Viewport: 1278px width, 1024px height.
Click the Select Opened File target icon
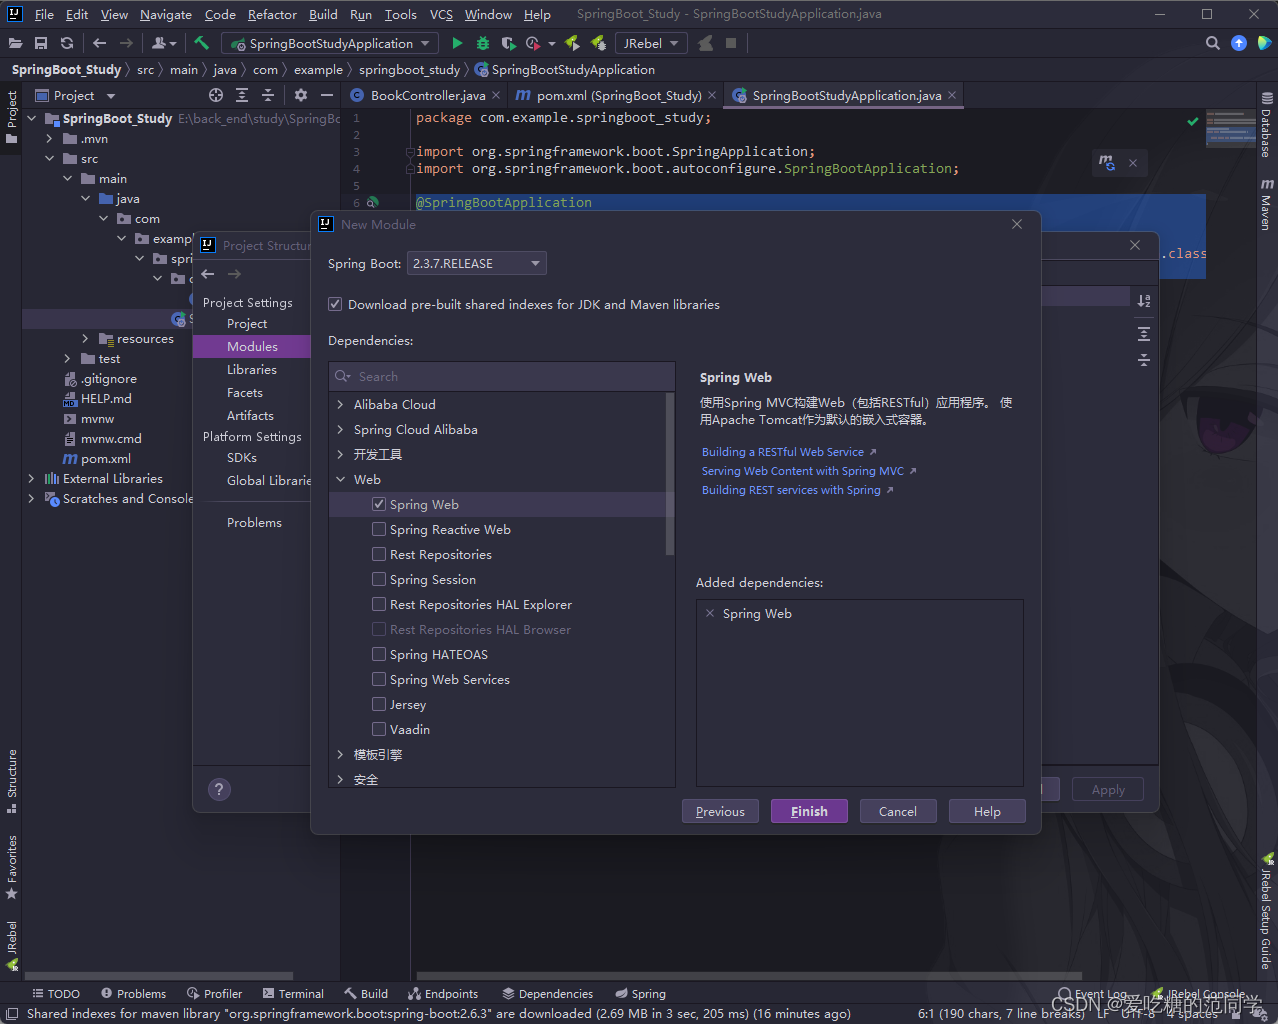(x=216, y=95)
